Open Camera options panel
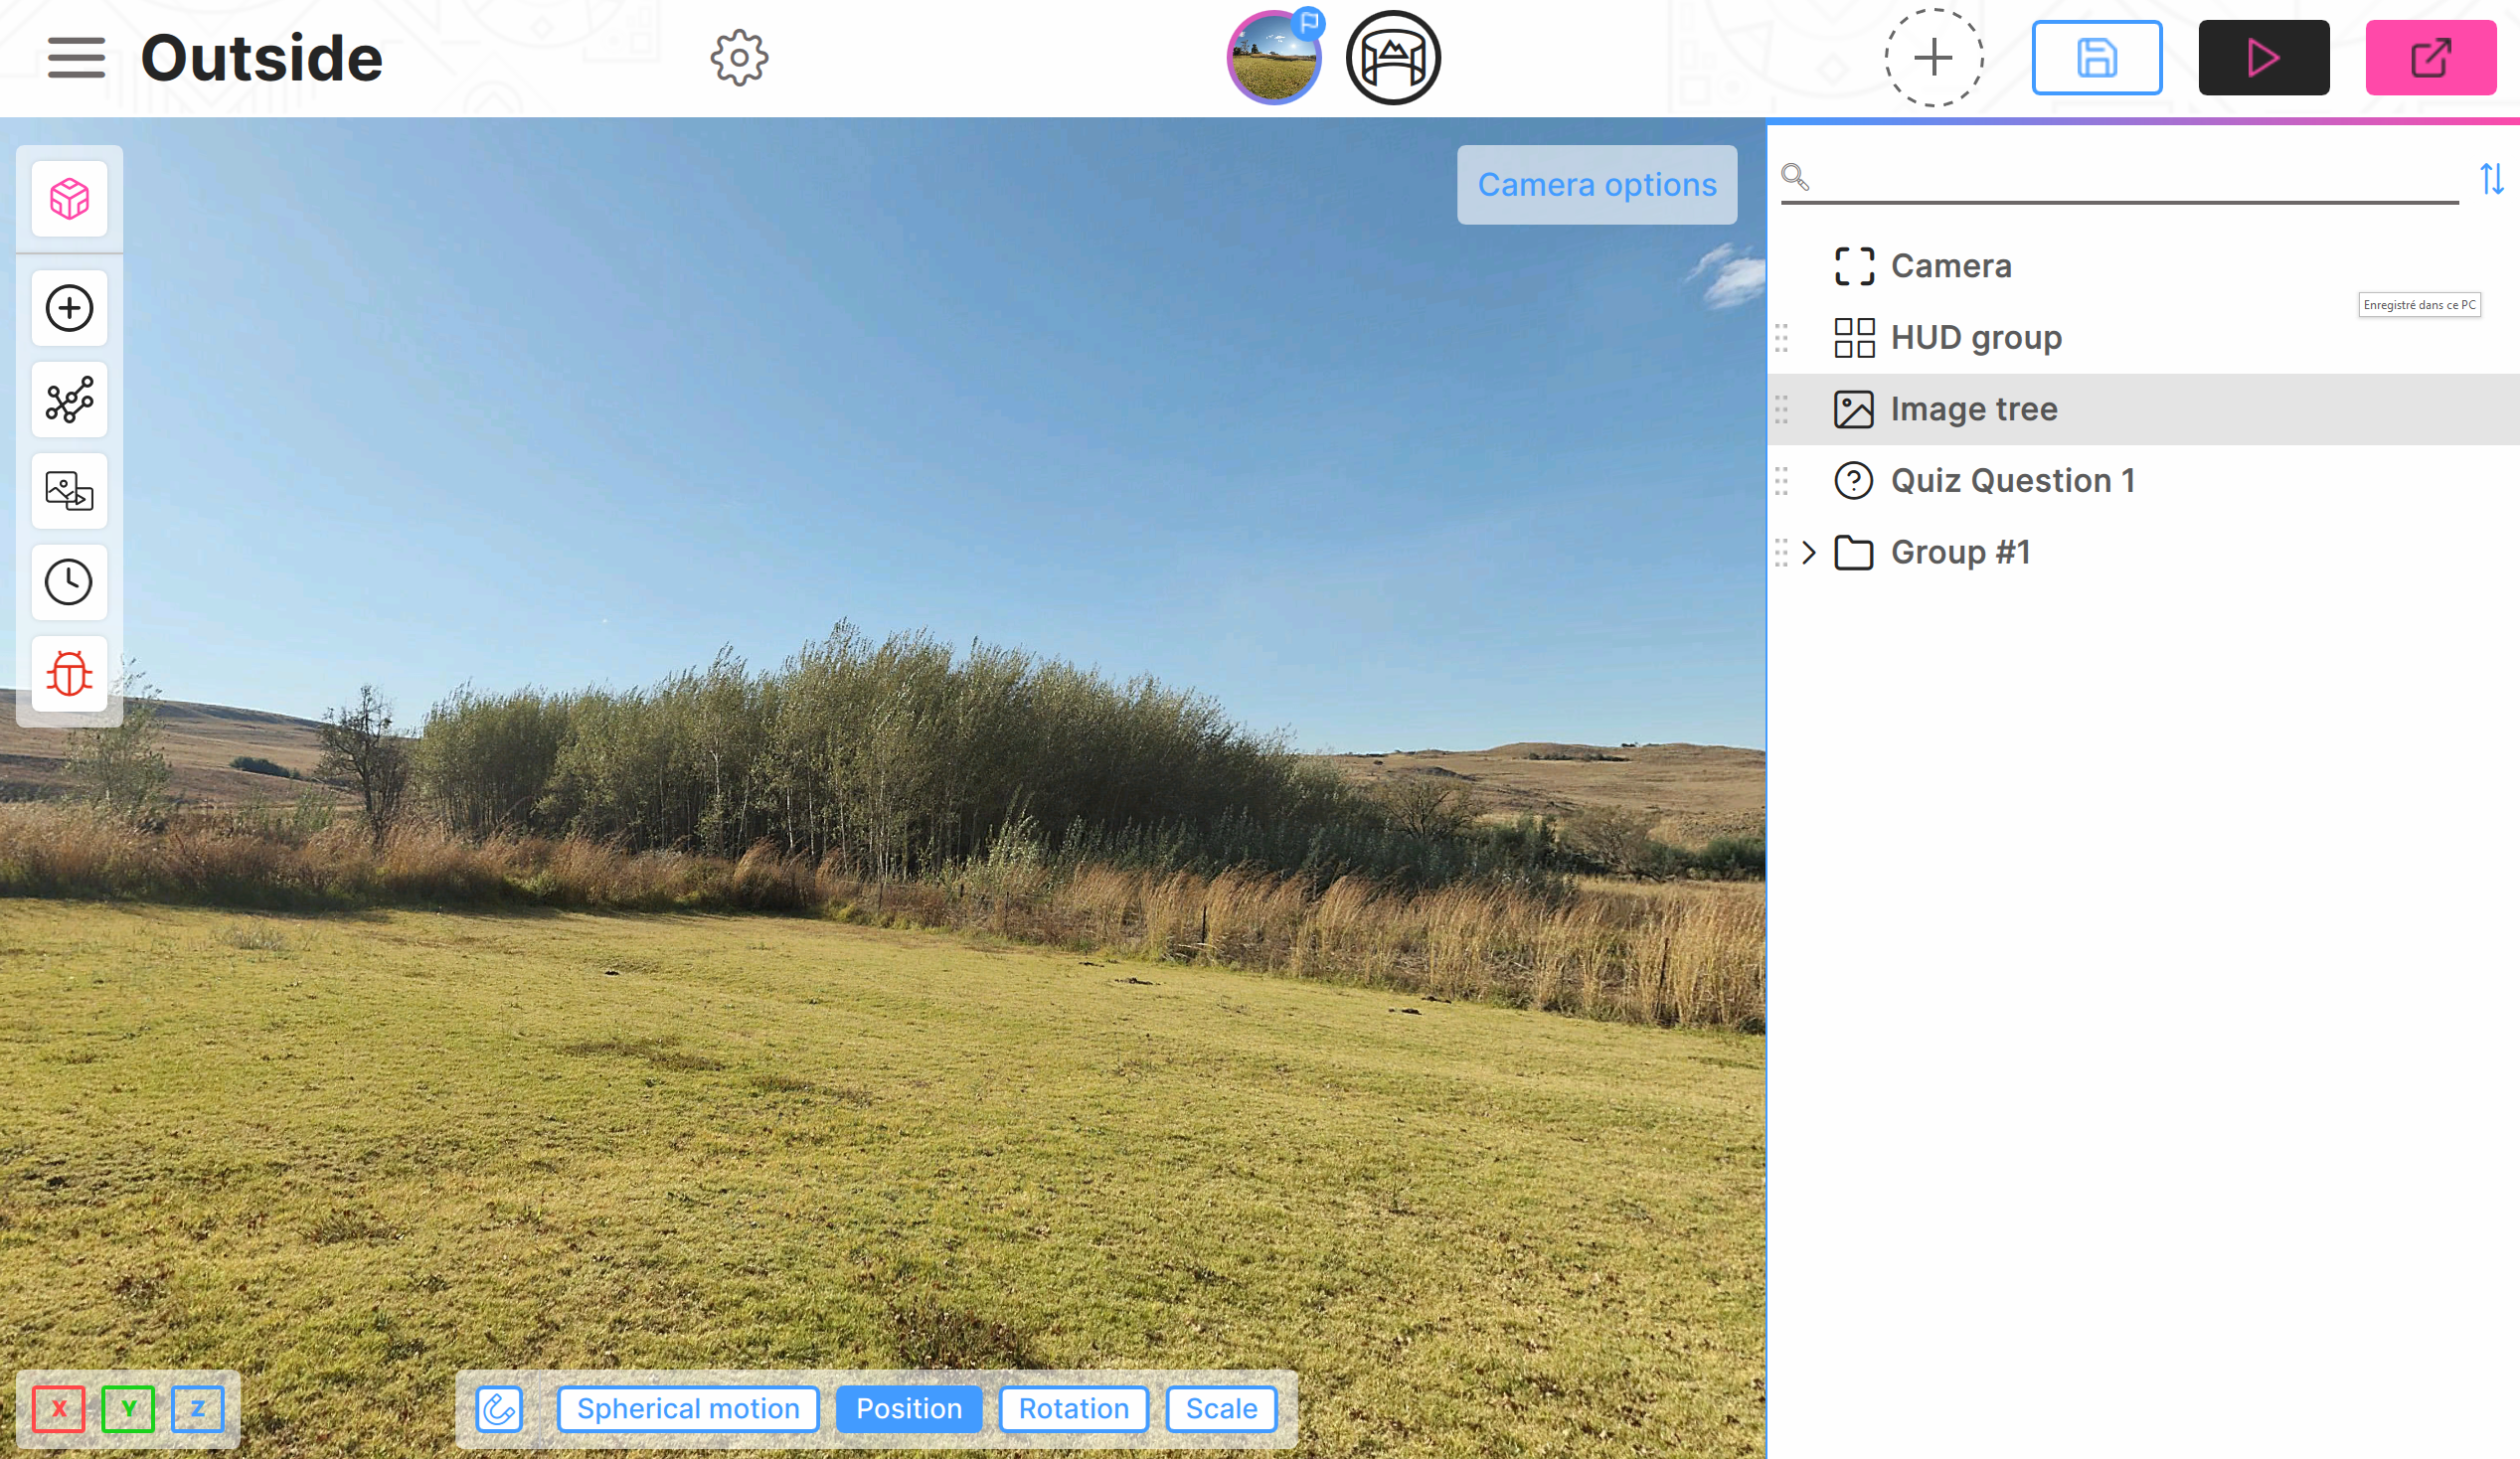 coord(1597,183)
